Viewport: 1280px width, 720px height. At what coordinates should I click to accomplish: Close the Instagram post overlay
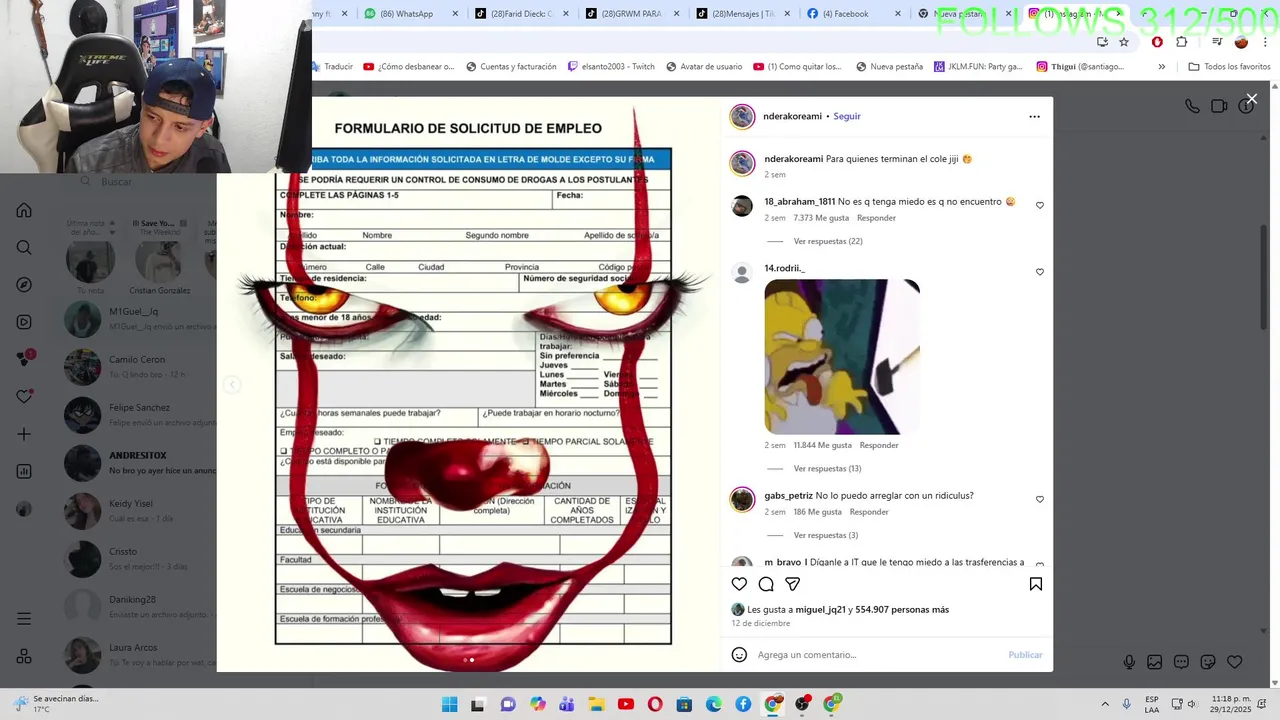click(1251, 99)
